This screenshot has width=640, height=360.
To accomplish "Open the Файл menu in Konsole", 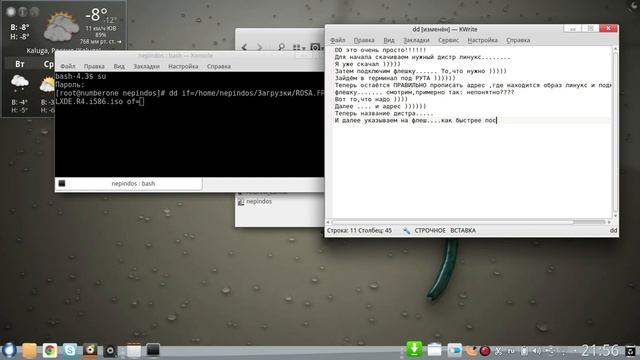I will (68, 66).
